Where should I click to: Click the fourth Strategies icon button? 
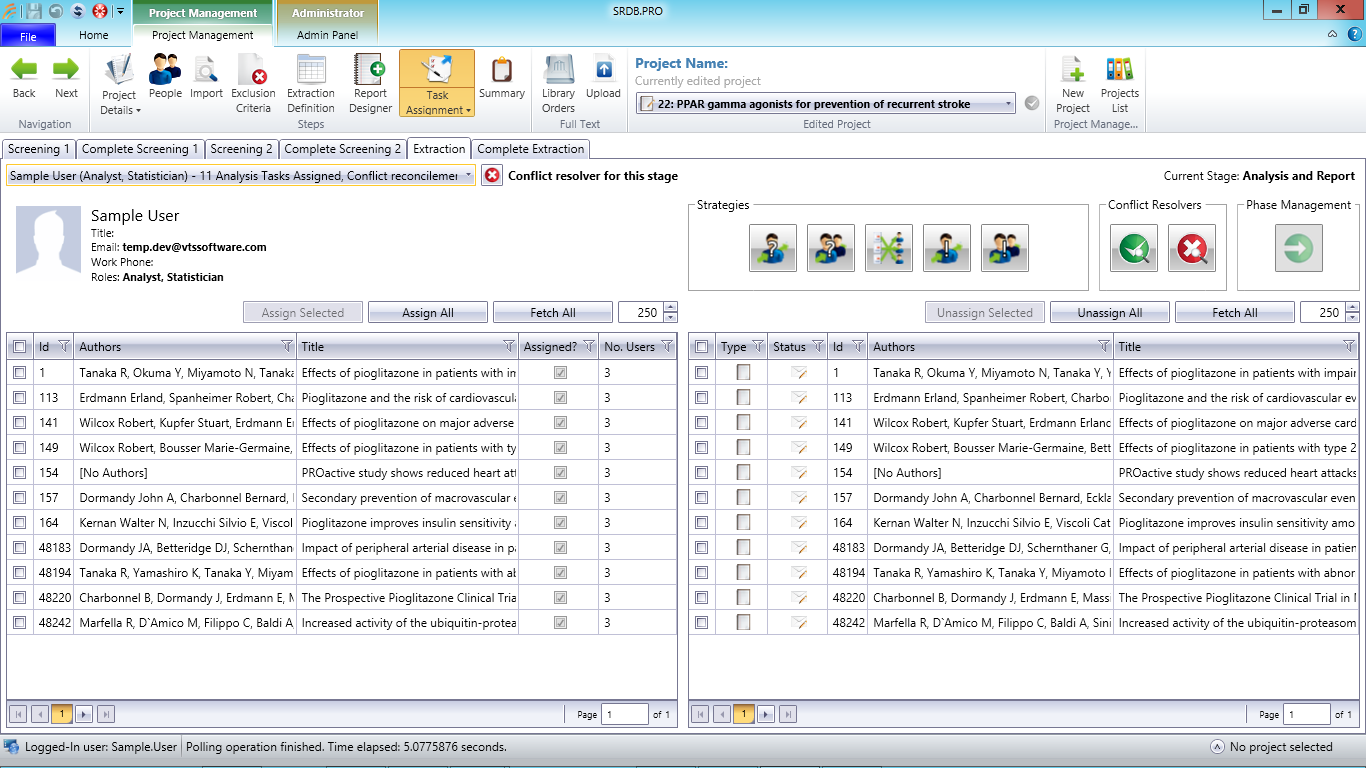[x=947, y=248]
